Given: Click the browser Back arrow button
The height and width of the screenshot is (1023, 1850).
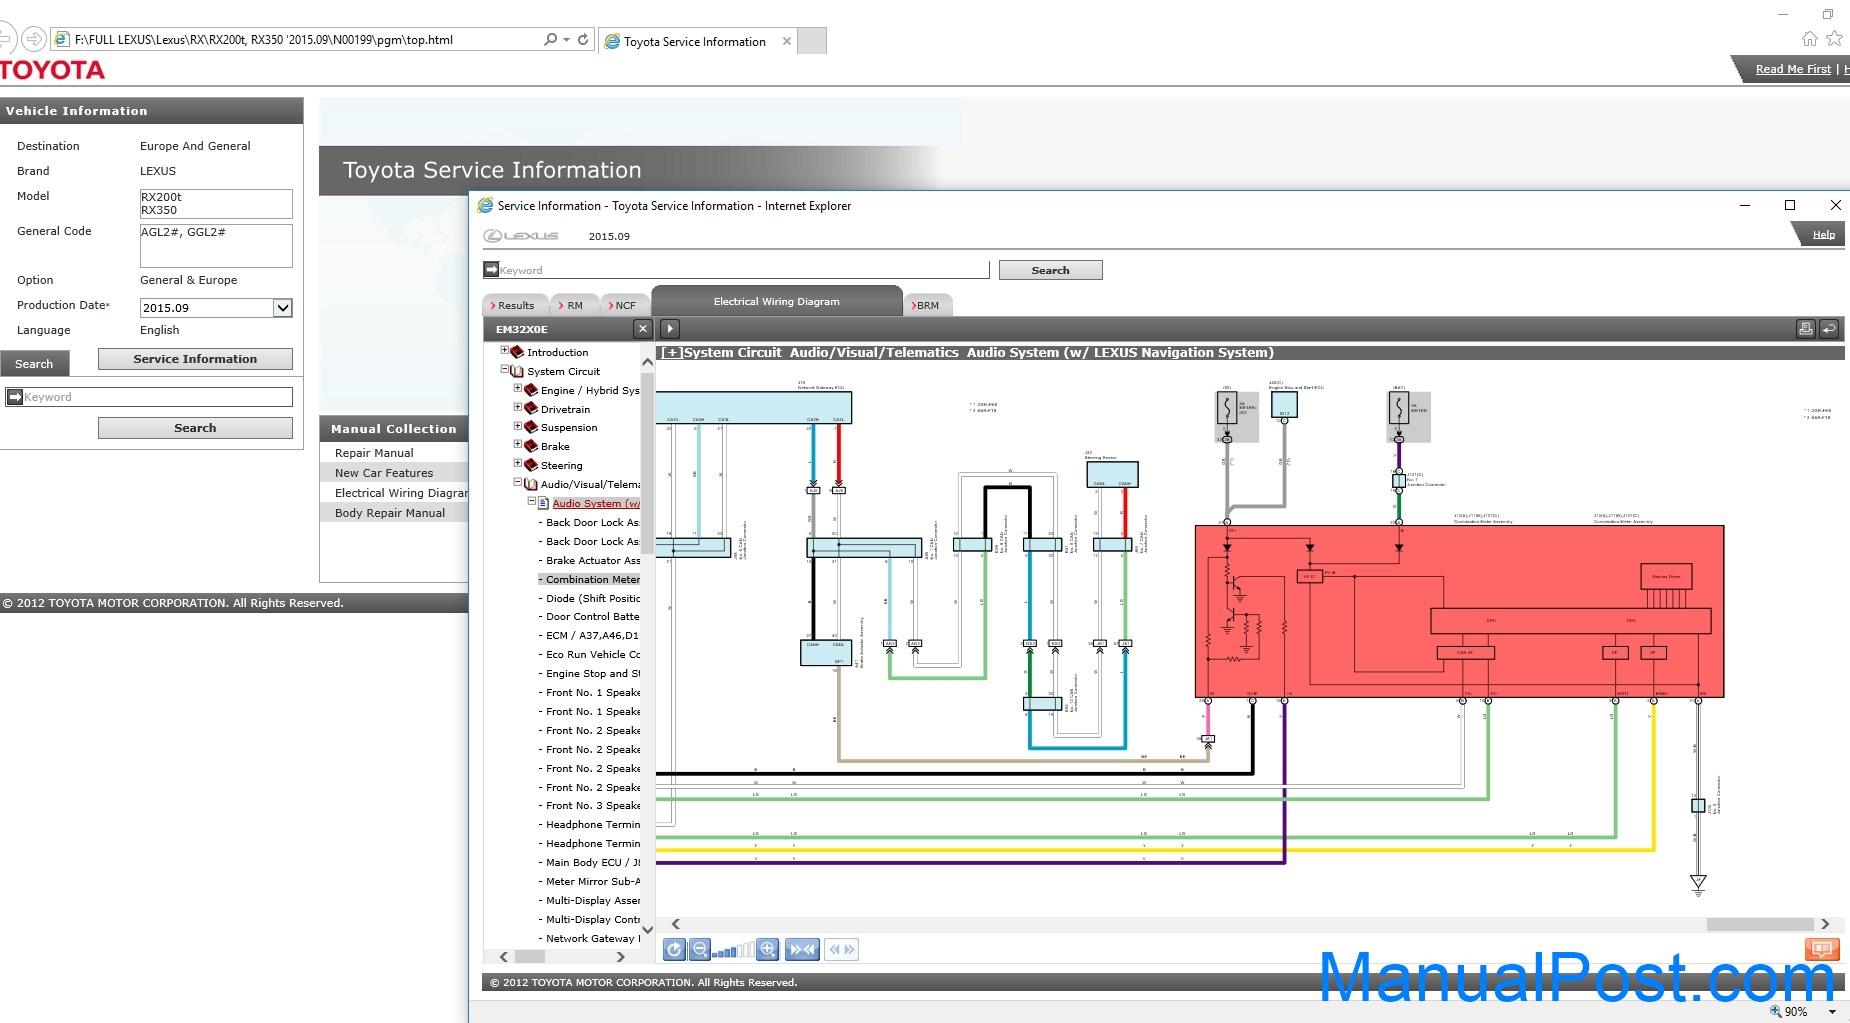Looking at the screenshot, I should point(6,39).
